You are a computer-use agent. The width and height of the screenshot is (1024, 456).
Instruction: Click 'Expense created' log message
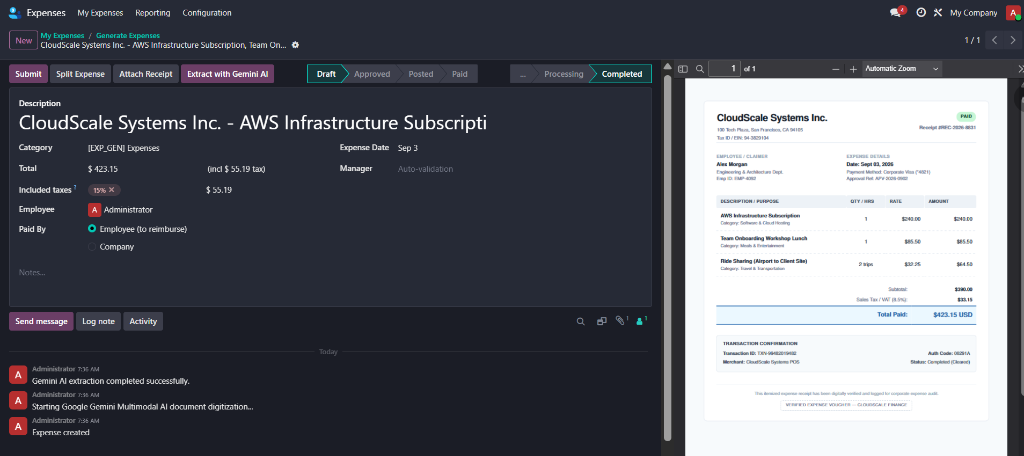coord(61,432)
